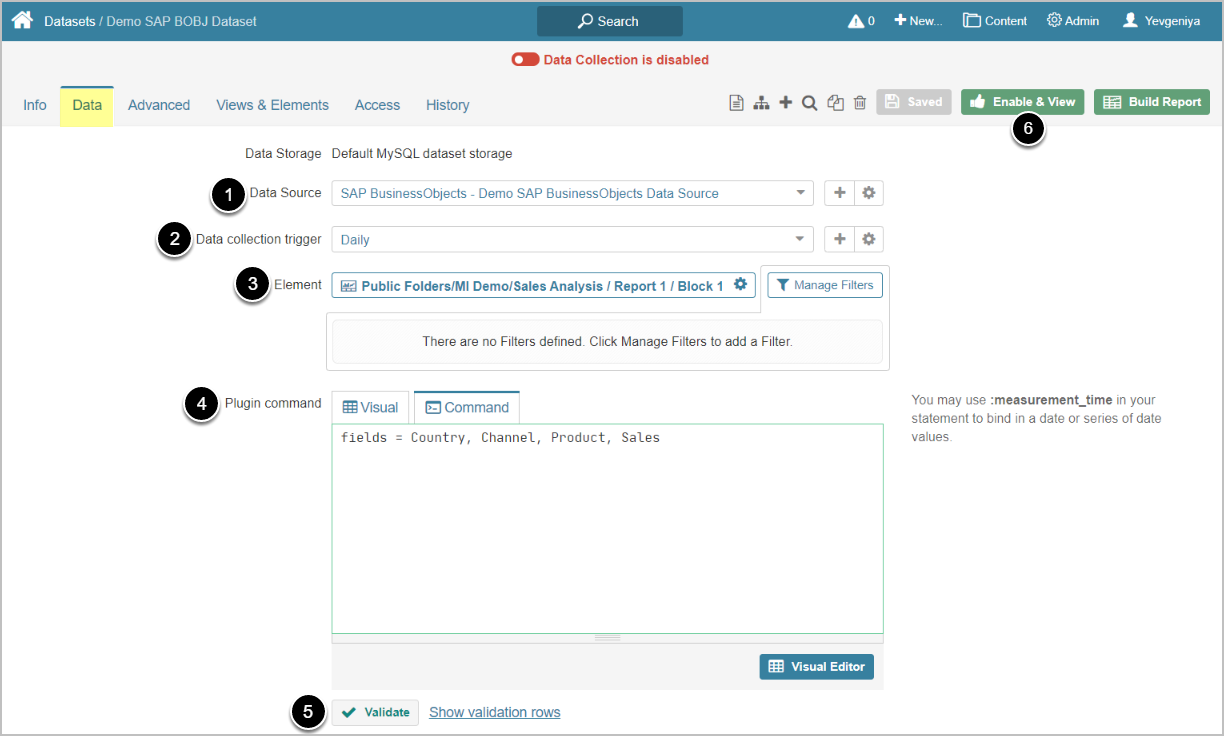Open gear settings beside the Data collection trigger

tap(869, 239)
